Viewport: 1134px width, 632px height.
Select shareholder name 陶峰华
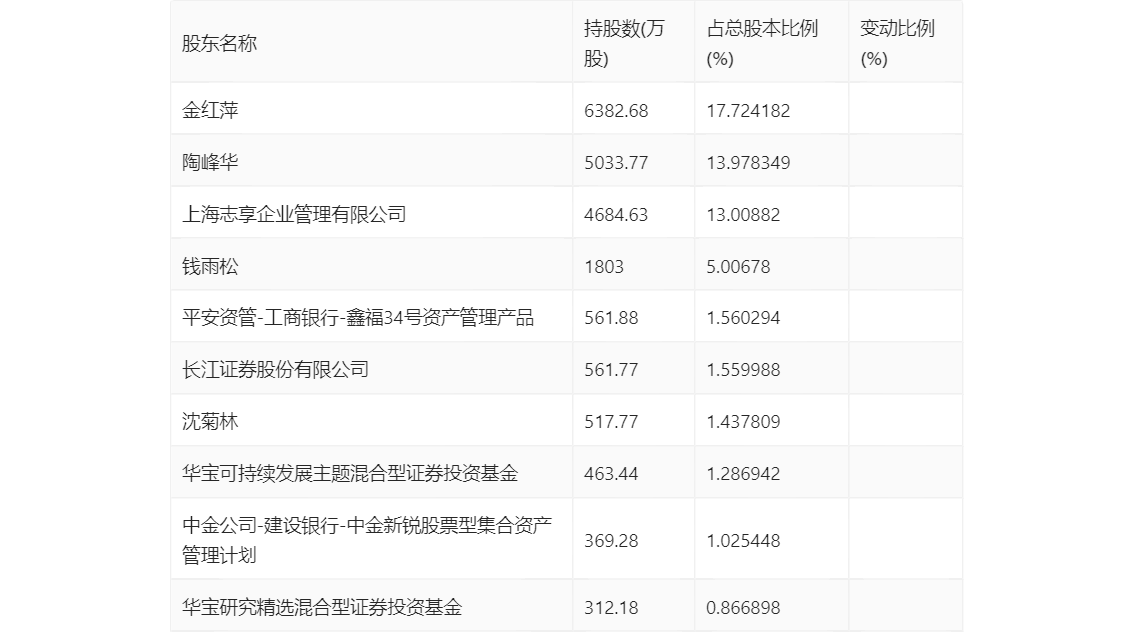click(x=210, y=163)
